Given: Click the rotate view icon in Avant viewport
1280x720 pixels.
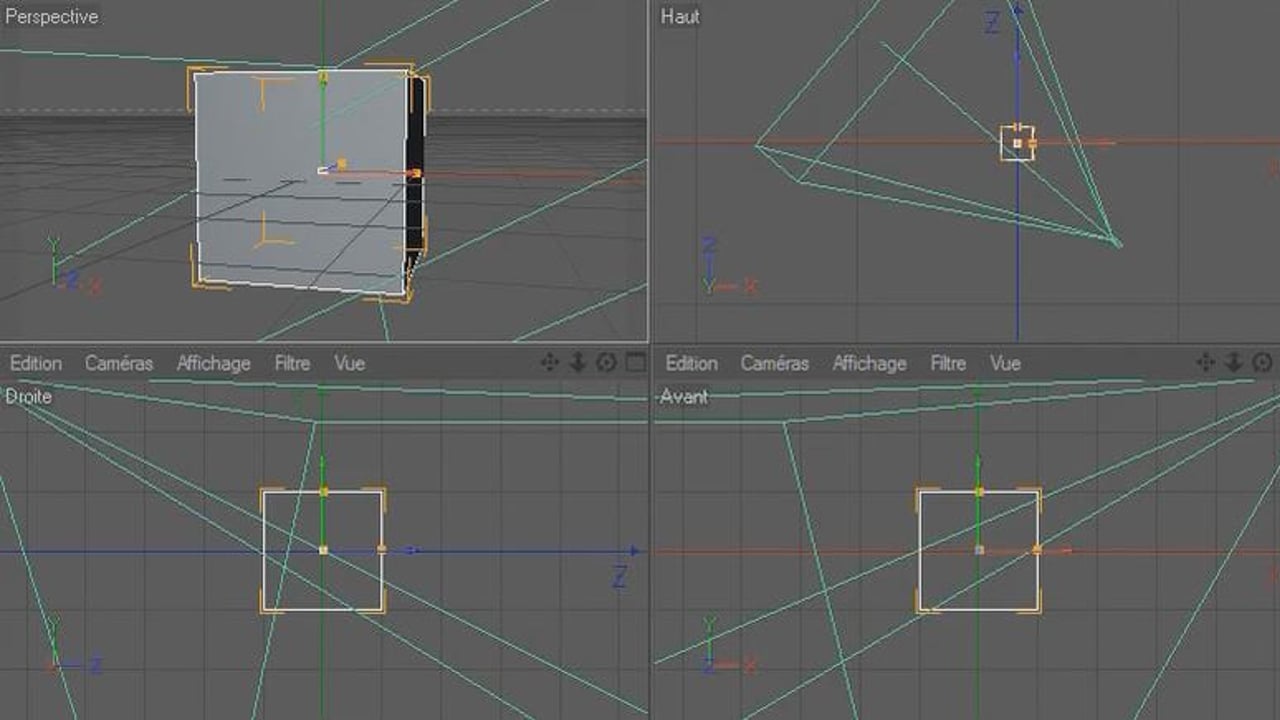Looking at the screenshot, I should pos(1262,363).
